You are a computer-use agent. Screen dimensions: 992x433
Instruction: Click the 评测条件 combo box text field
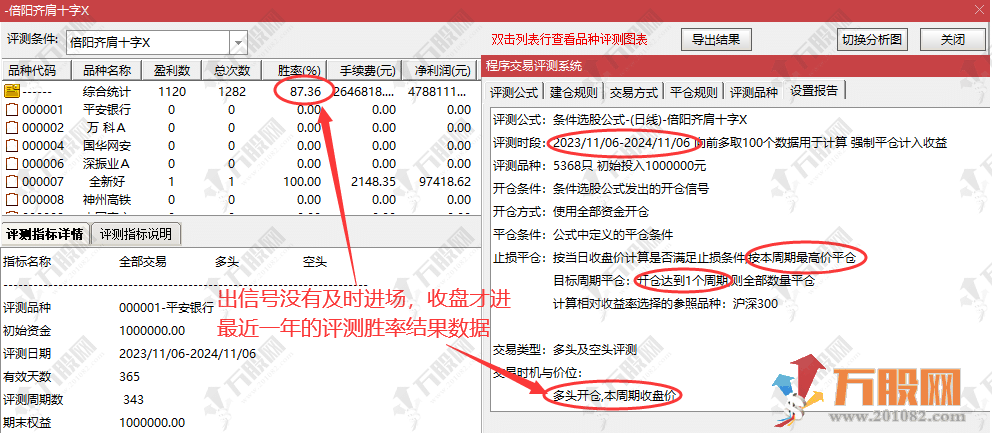(x=148, y=42)
